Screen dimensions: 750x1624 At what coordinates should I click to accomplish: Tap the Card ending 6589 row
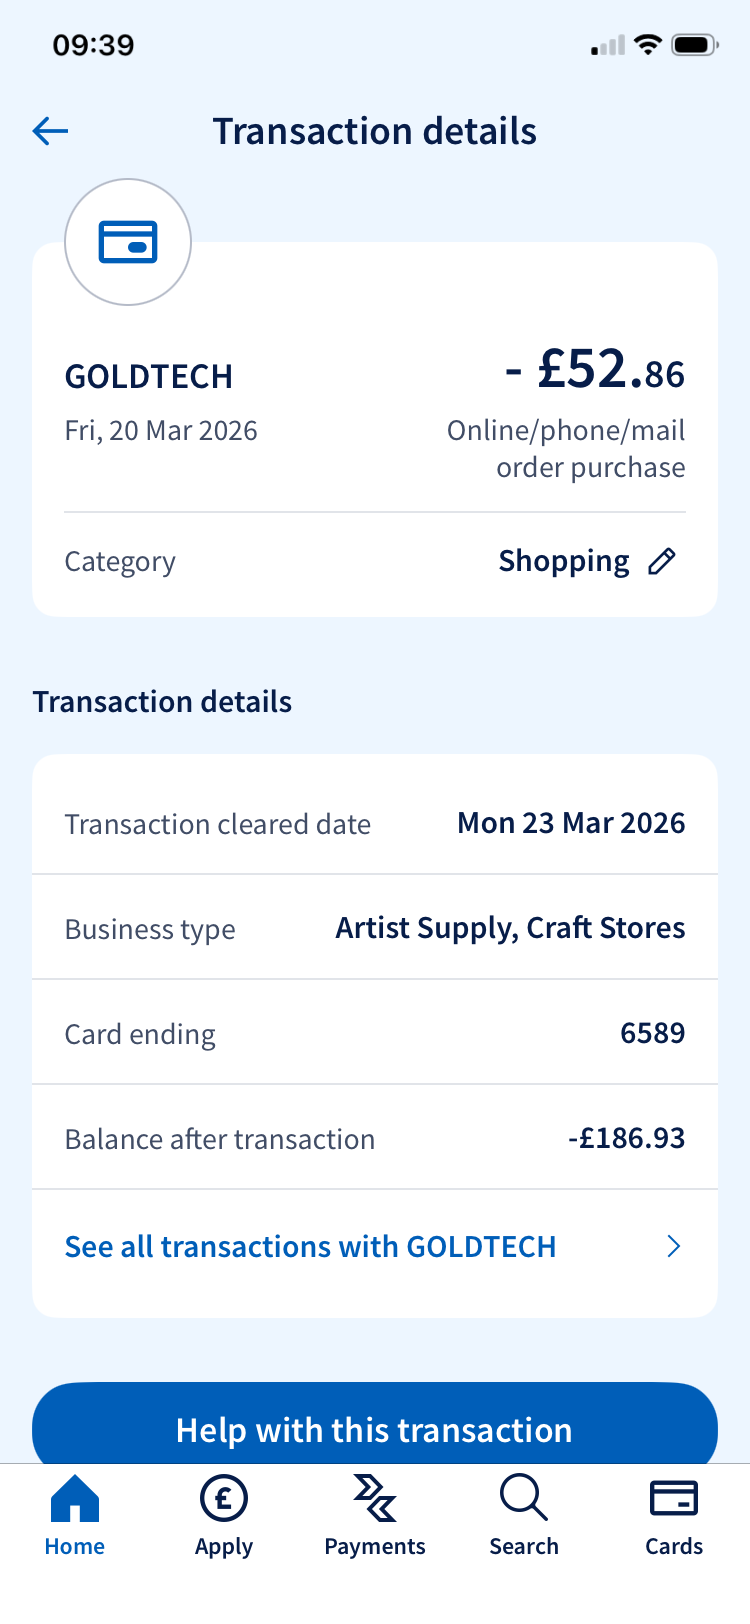click(375, 1033)
